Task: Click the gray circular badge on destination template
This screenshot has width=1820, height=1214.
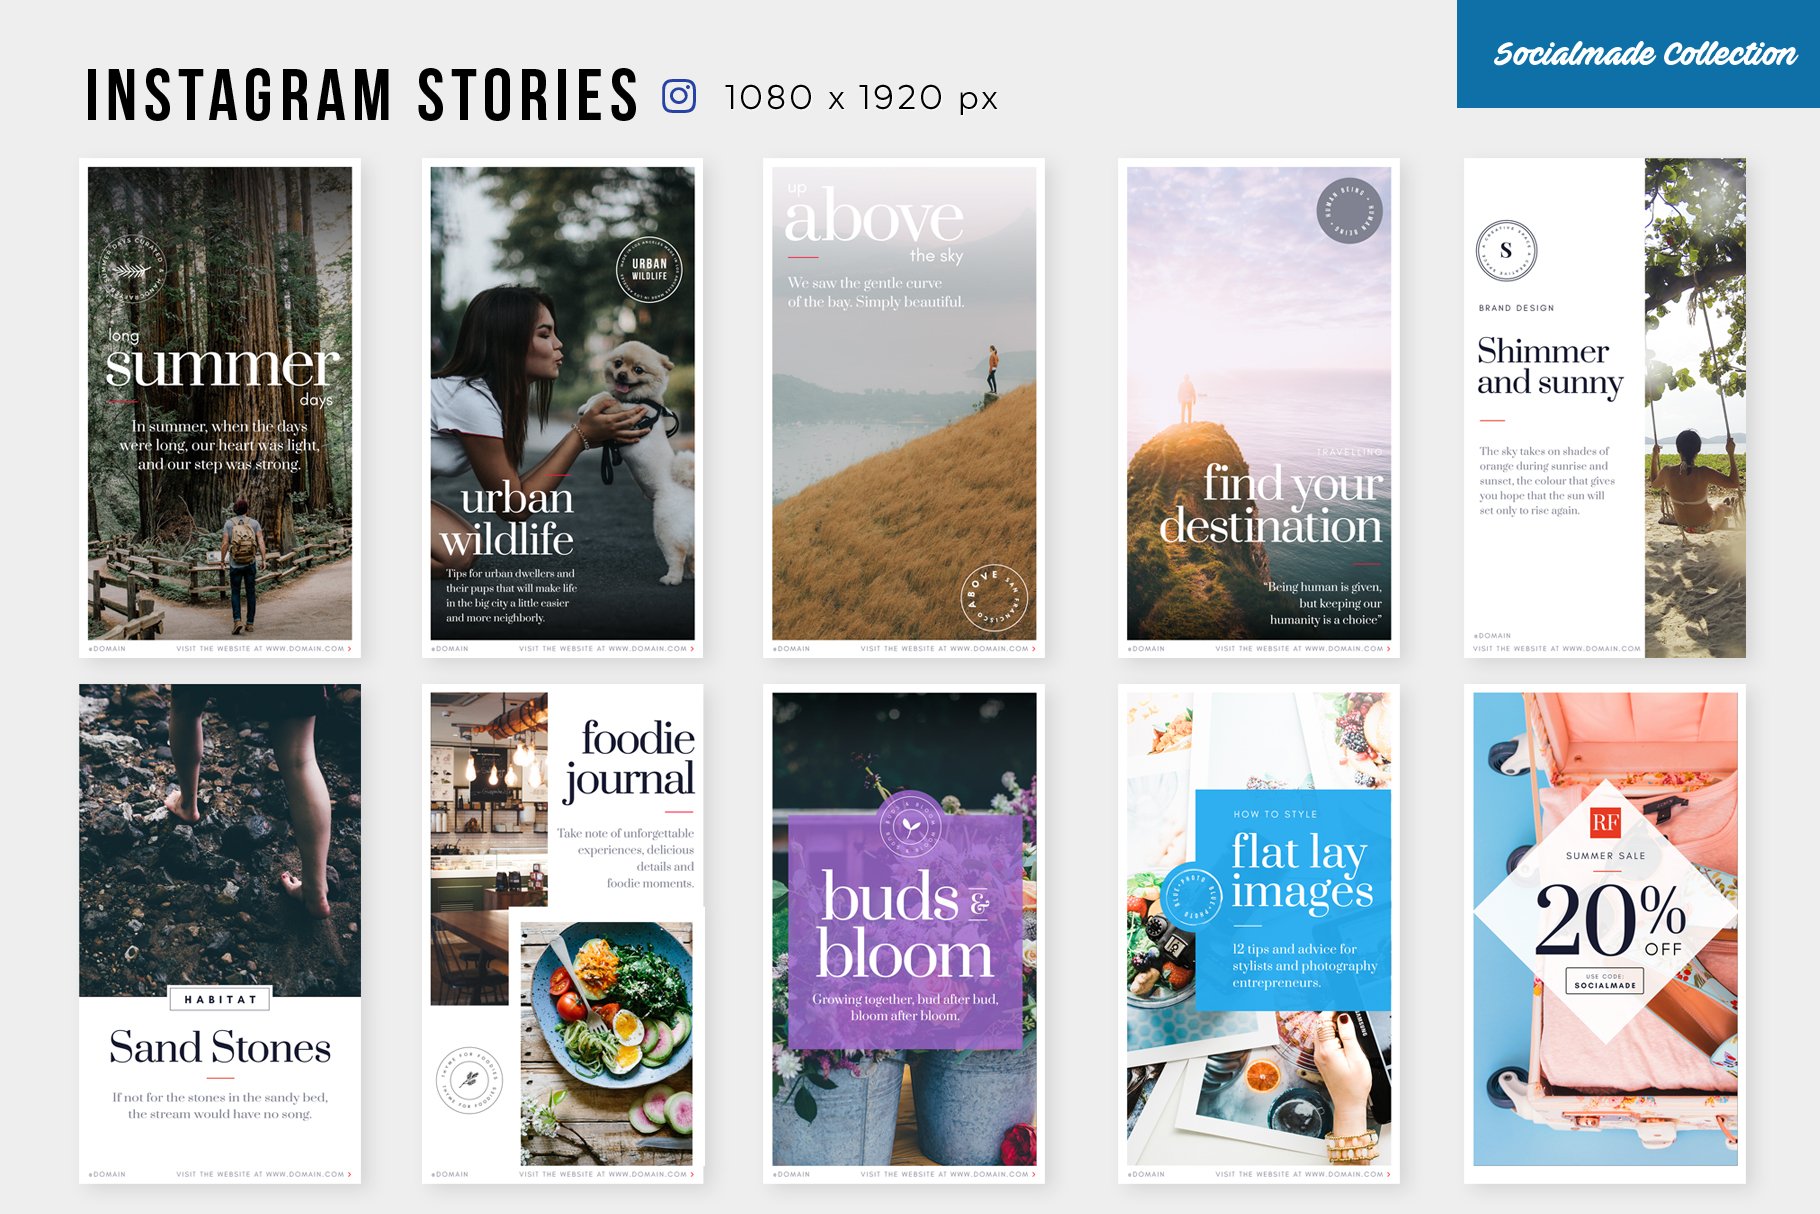Action: pyautogui.click(x=1350, y=210)
